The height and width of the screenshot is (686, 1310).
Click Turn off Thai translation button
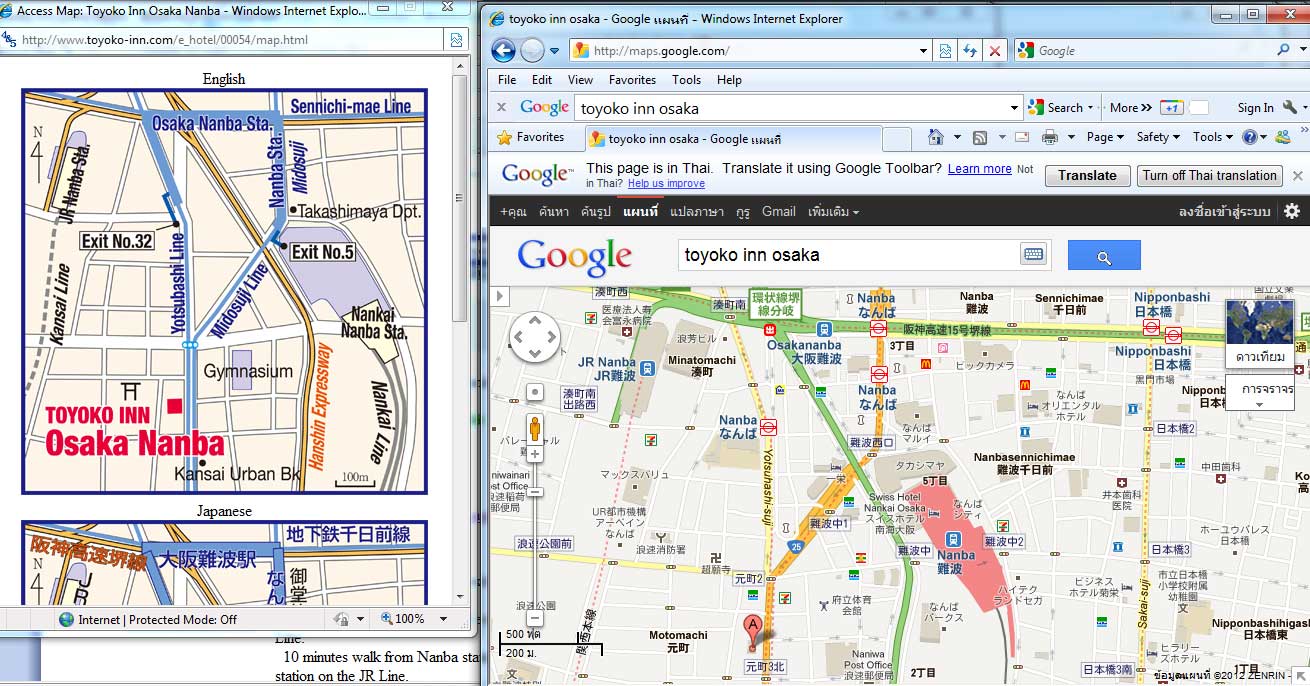pyautogui.click(x=1210, y=175)
